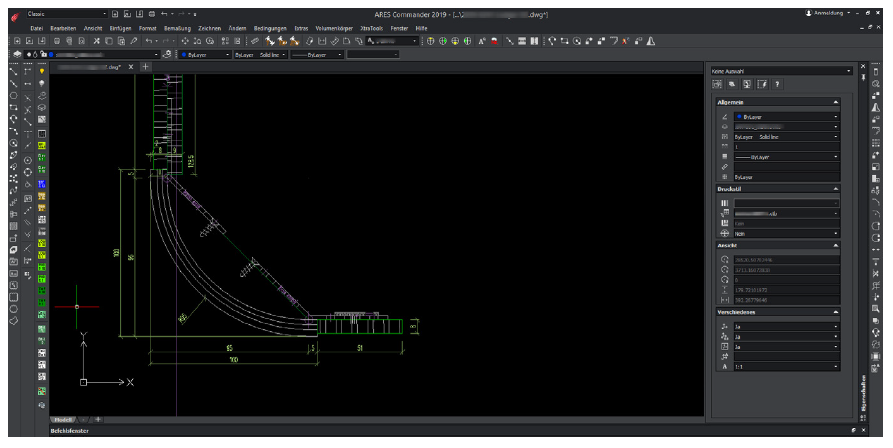Screen dimensions: 893x448
Task: Collapse the Druckstil section
Action: coord(836,189)
